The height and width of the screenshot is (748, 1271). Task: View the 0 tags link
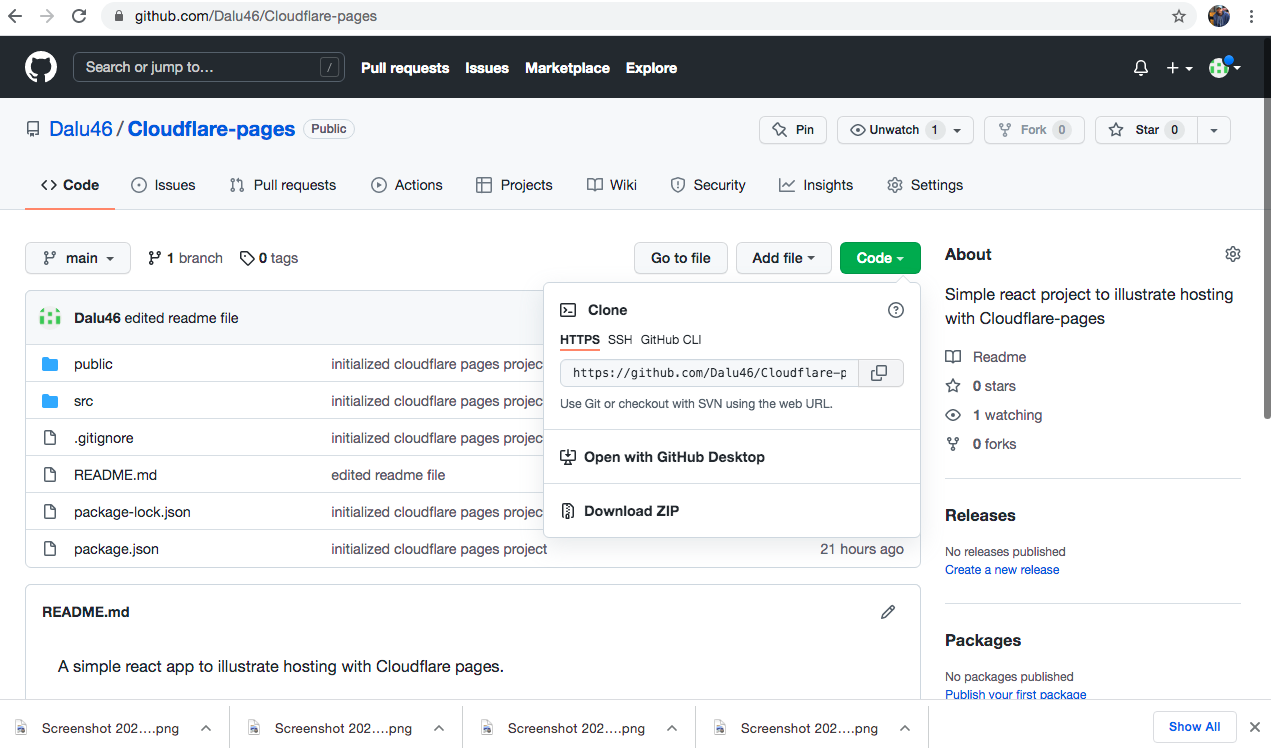click(x=269, y=258)
